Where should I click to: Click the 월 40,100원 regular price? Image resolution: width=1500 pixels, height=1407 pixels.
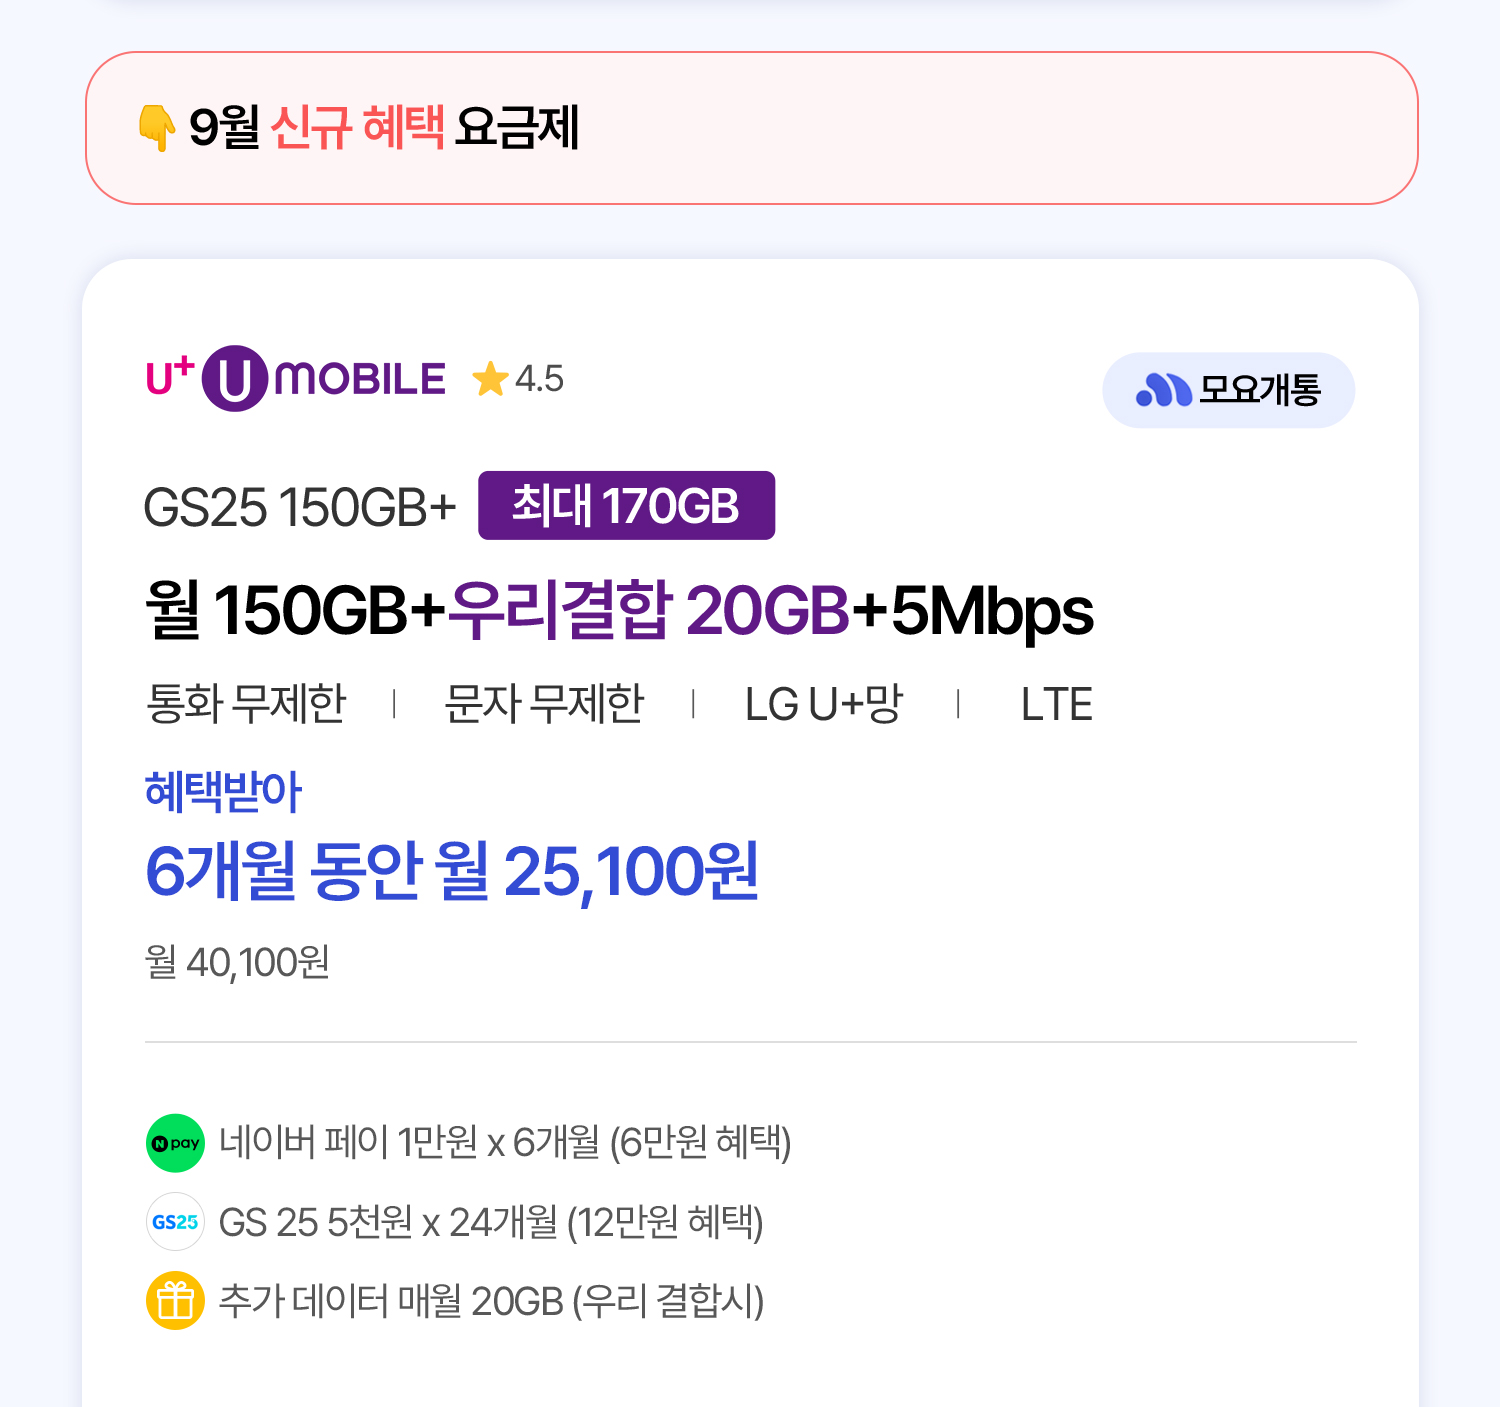tap(237, 962)
